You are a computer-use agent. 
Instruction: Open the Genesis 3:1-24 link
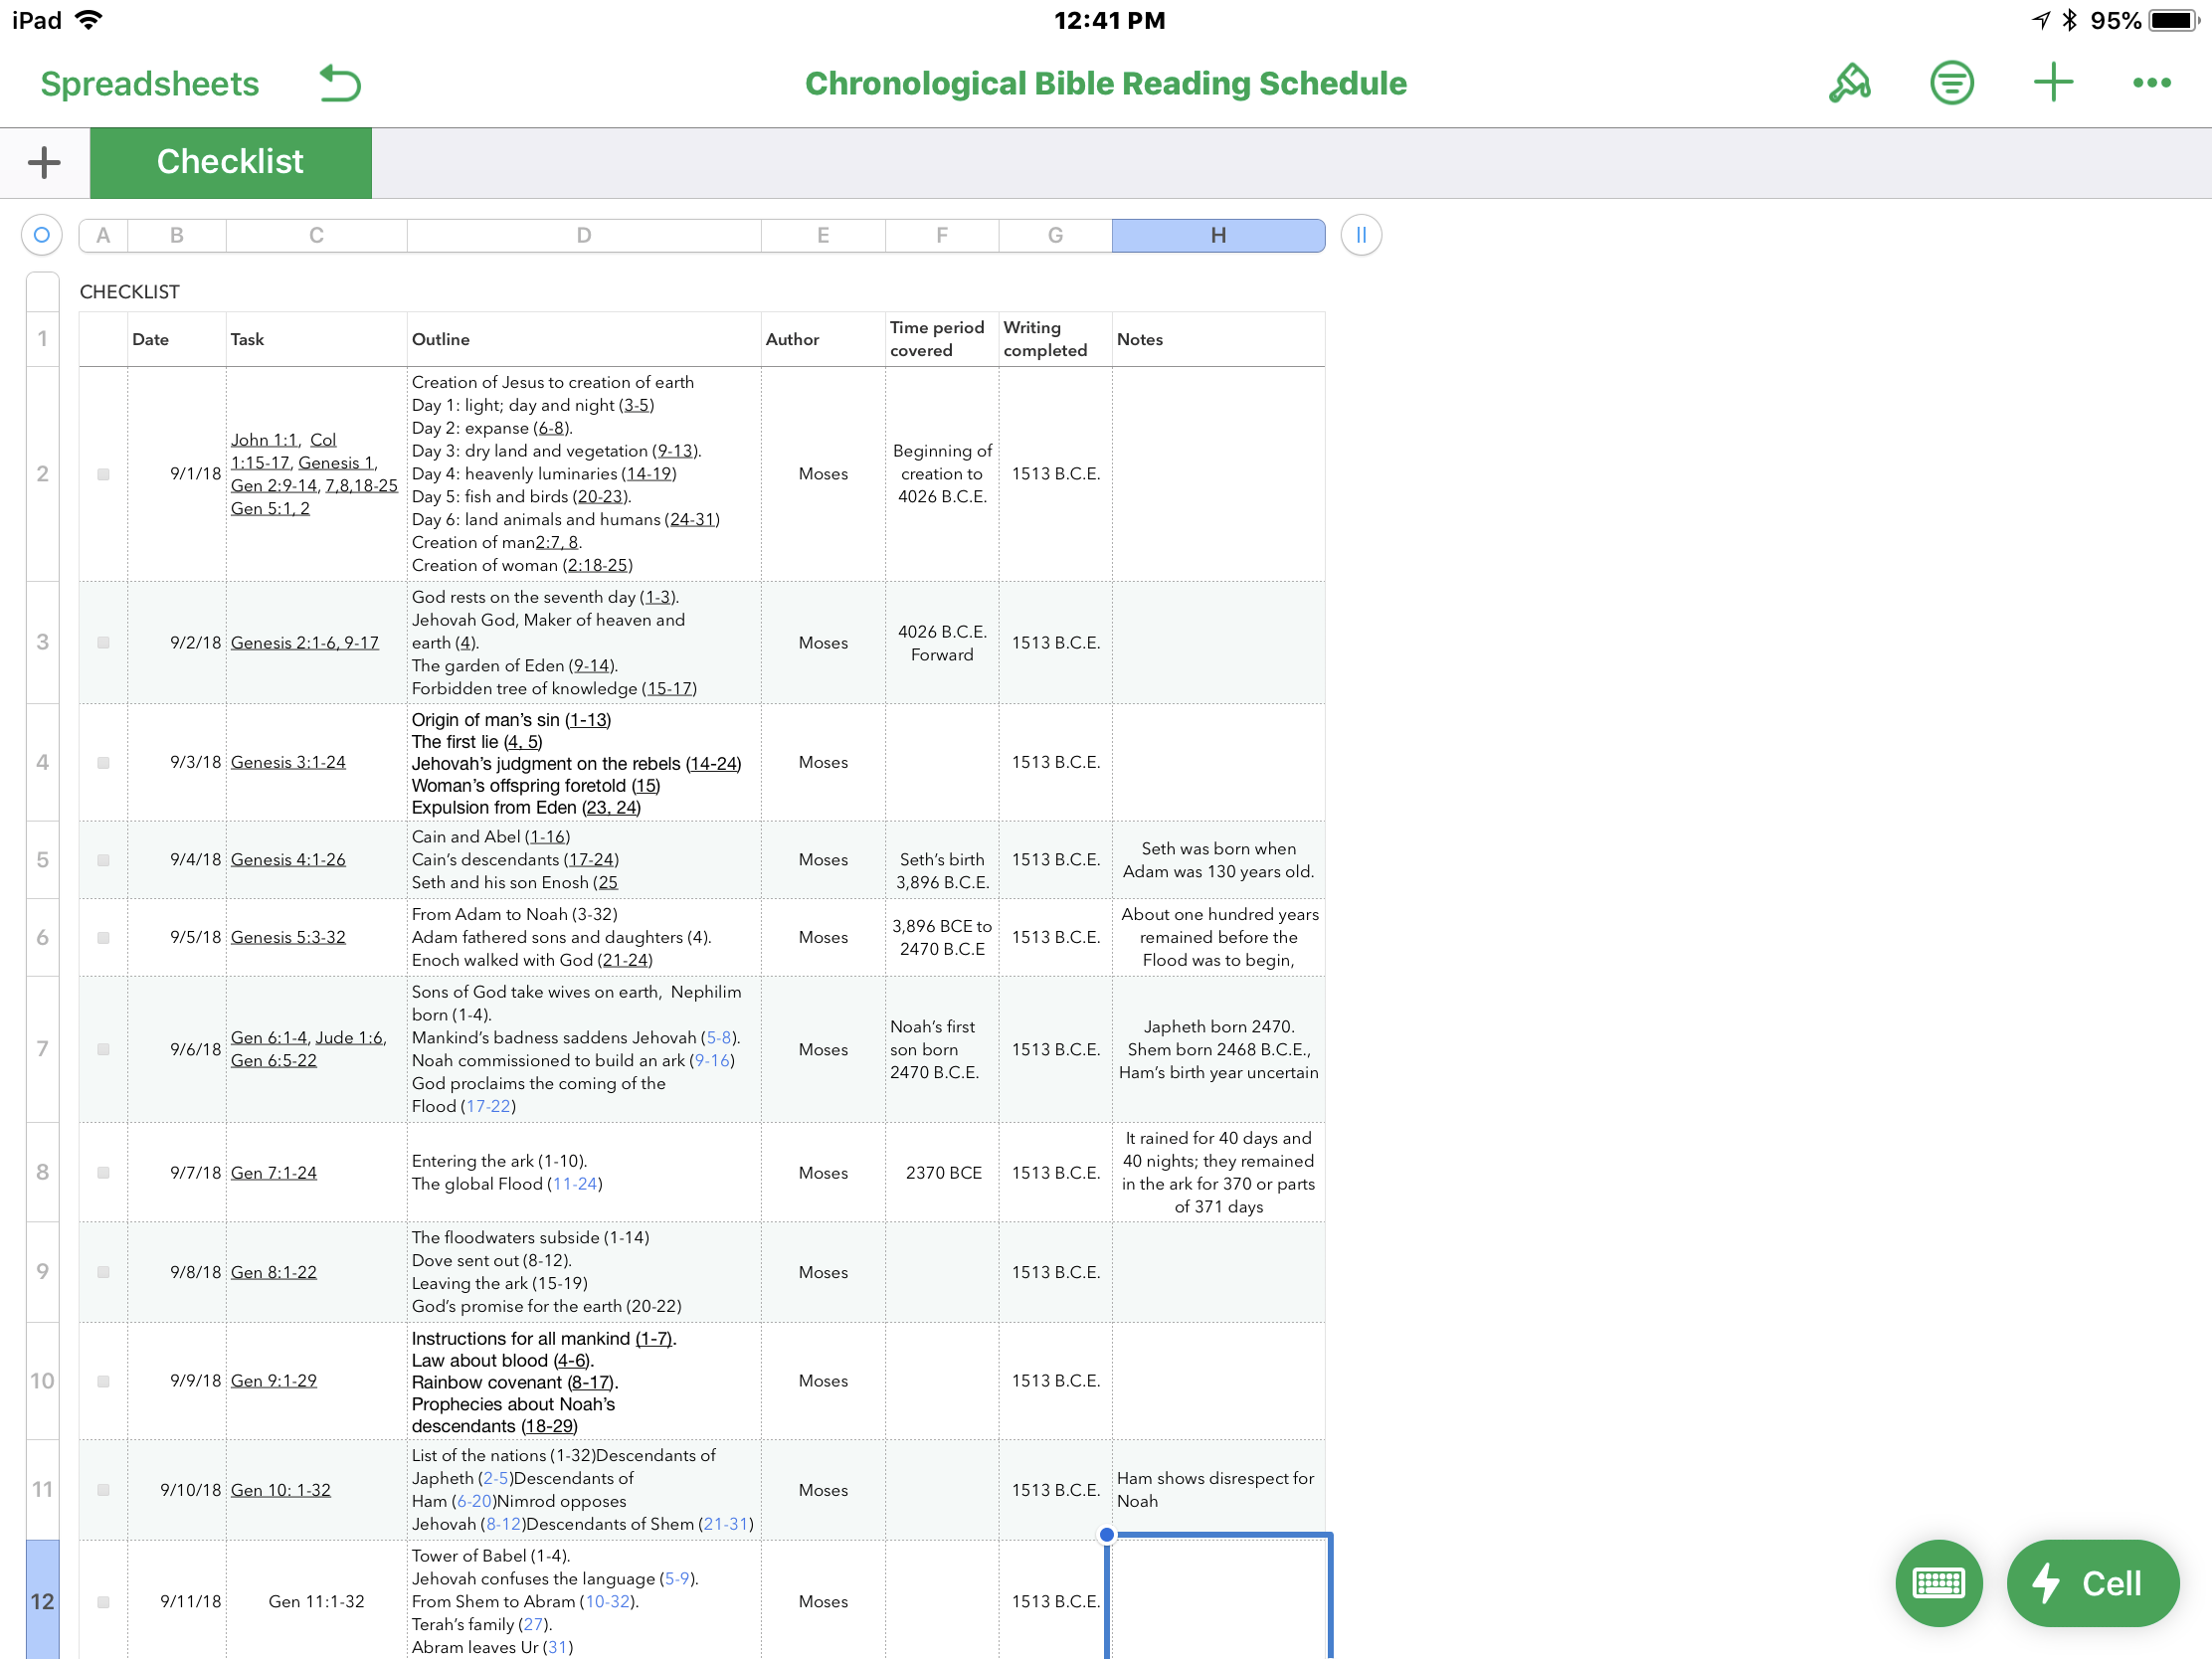pyautogui.click(x=288, y=762)
